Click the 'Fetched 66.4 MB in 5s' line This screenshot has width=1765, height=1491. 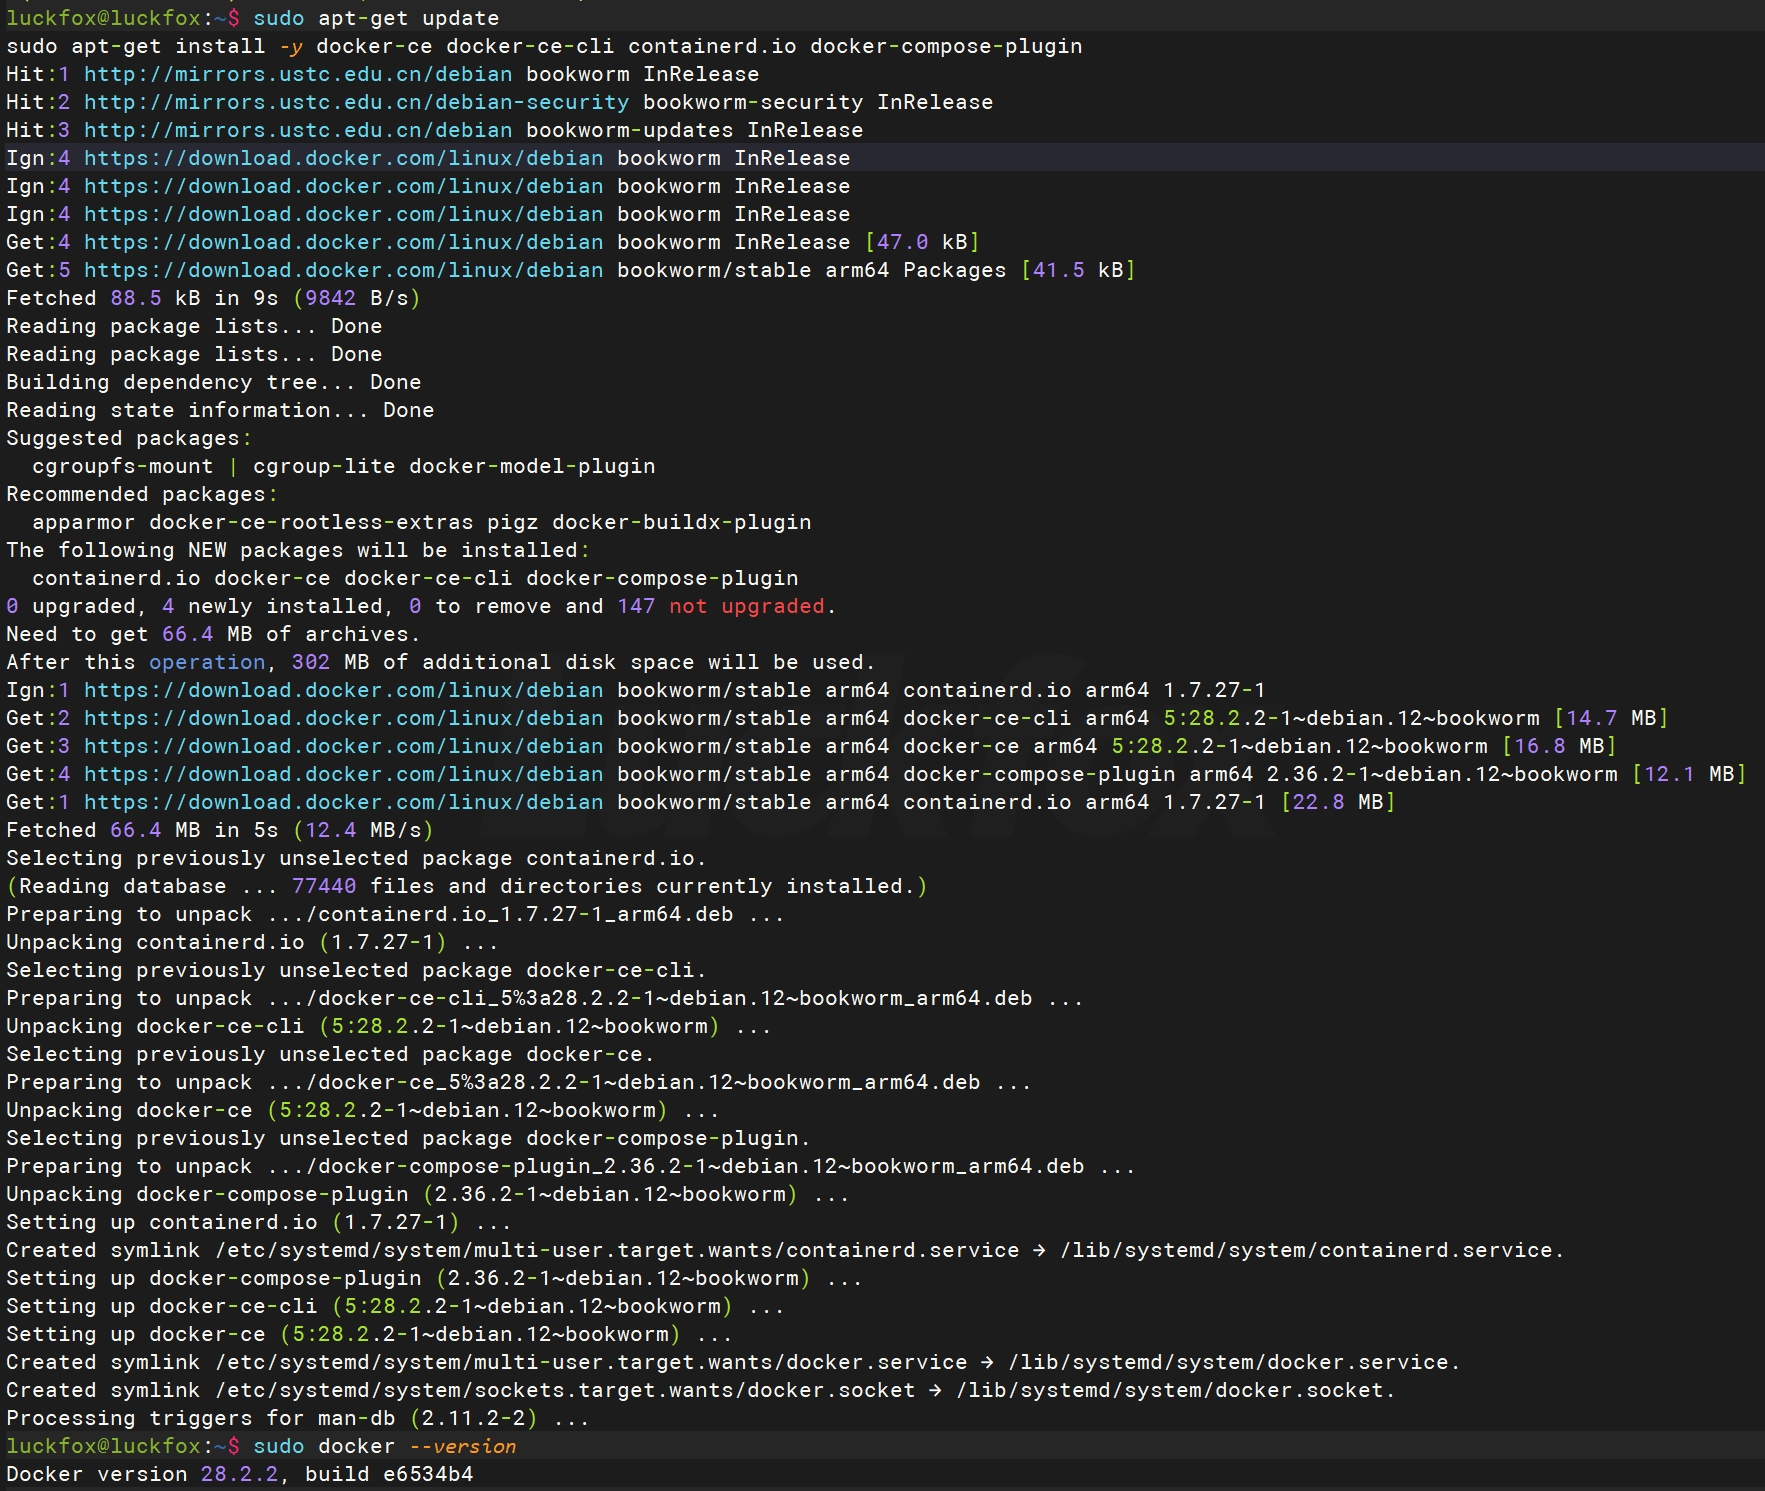[x=219, y=830]
